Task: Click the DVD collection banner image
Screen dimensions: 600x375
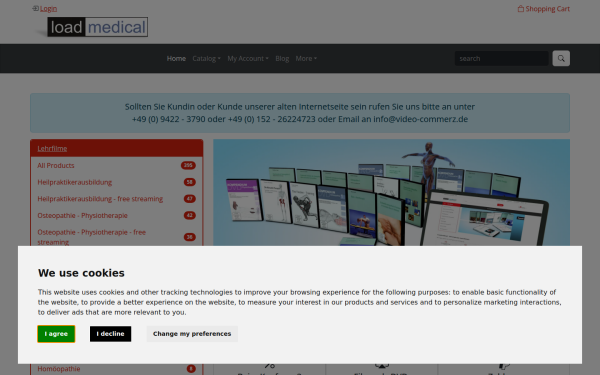Action: pyautogui.click(x=391, y=192)
